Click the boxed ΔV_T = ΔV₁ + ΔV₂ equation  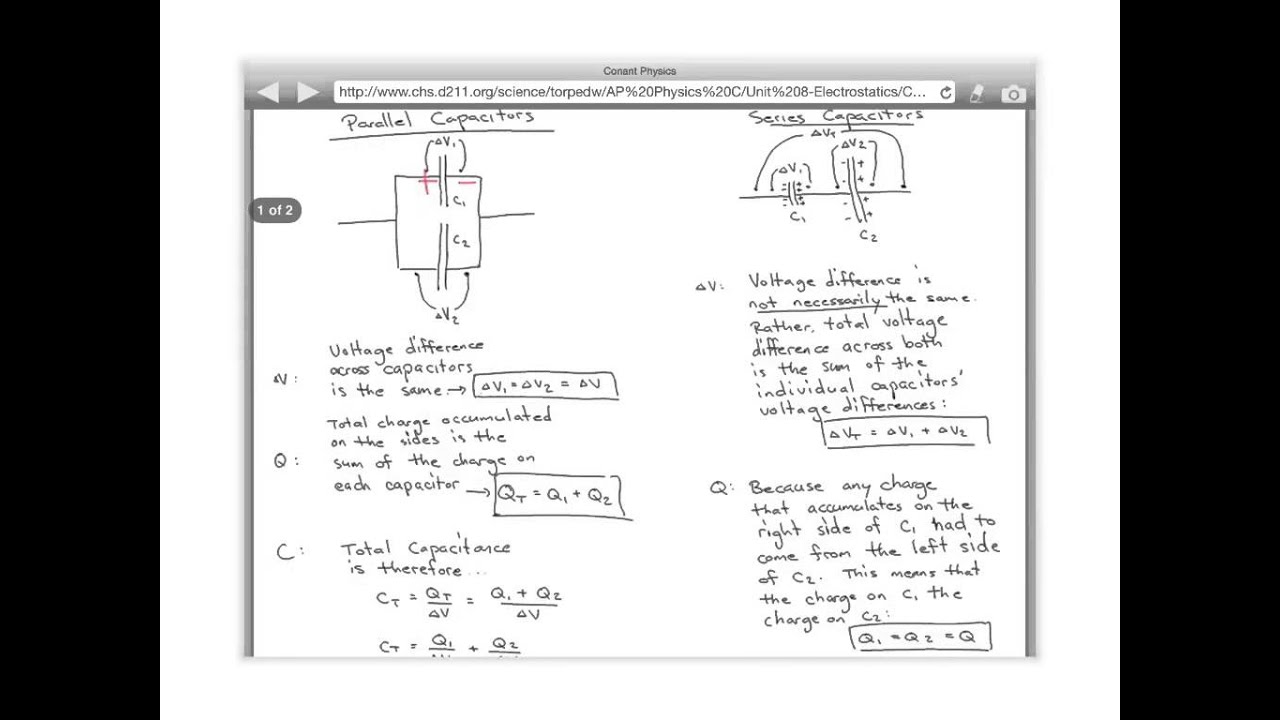pos(905,431)
